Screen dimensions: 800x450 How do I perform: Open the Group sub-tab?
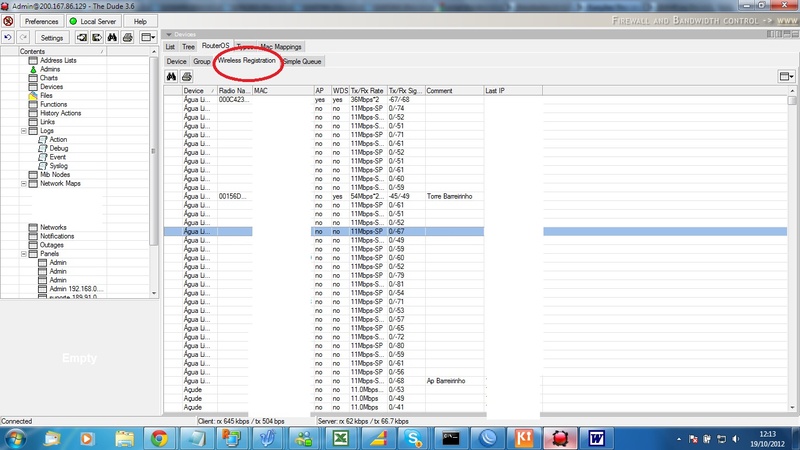(202, 61)
